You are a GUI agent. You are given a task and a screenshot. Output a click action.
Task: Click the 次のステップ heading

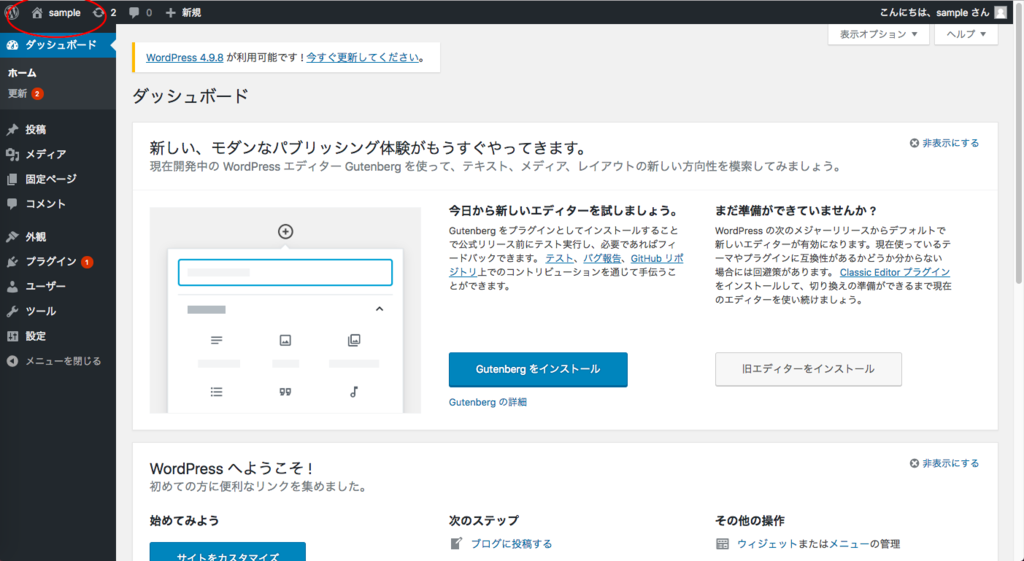(484, 521)
